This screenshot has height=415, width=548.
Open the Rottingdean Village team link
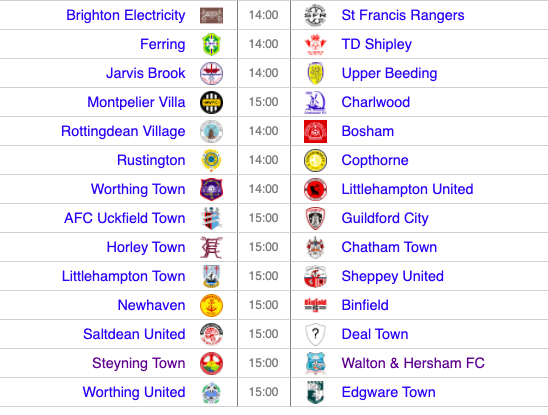[123, 131]
